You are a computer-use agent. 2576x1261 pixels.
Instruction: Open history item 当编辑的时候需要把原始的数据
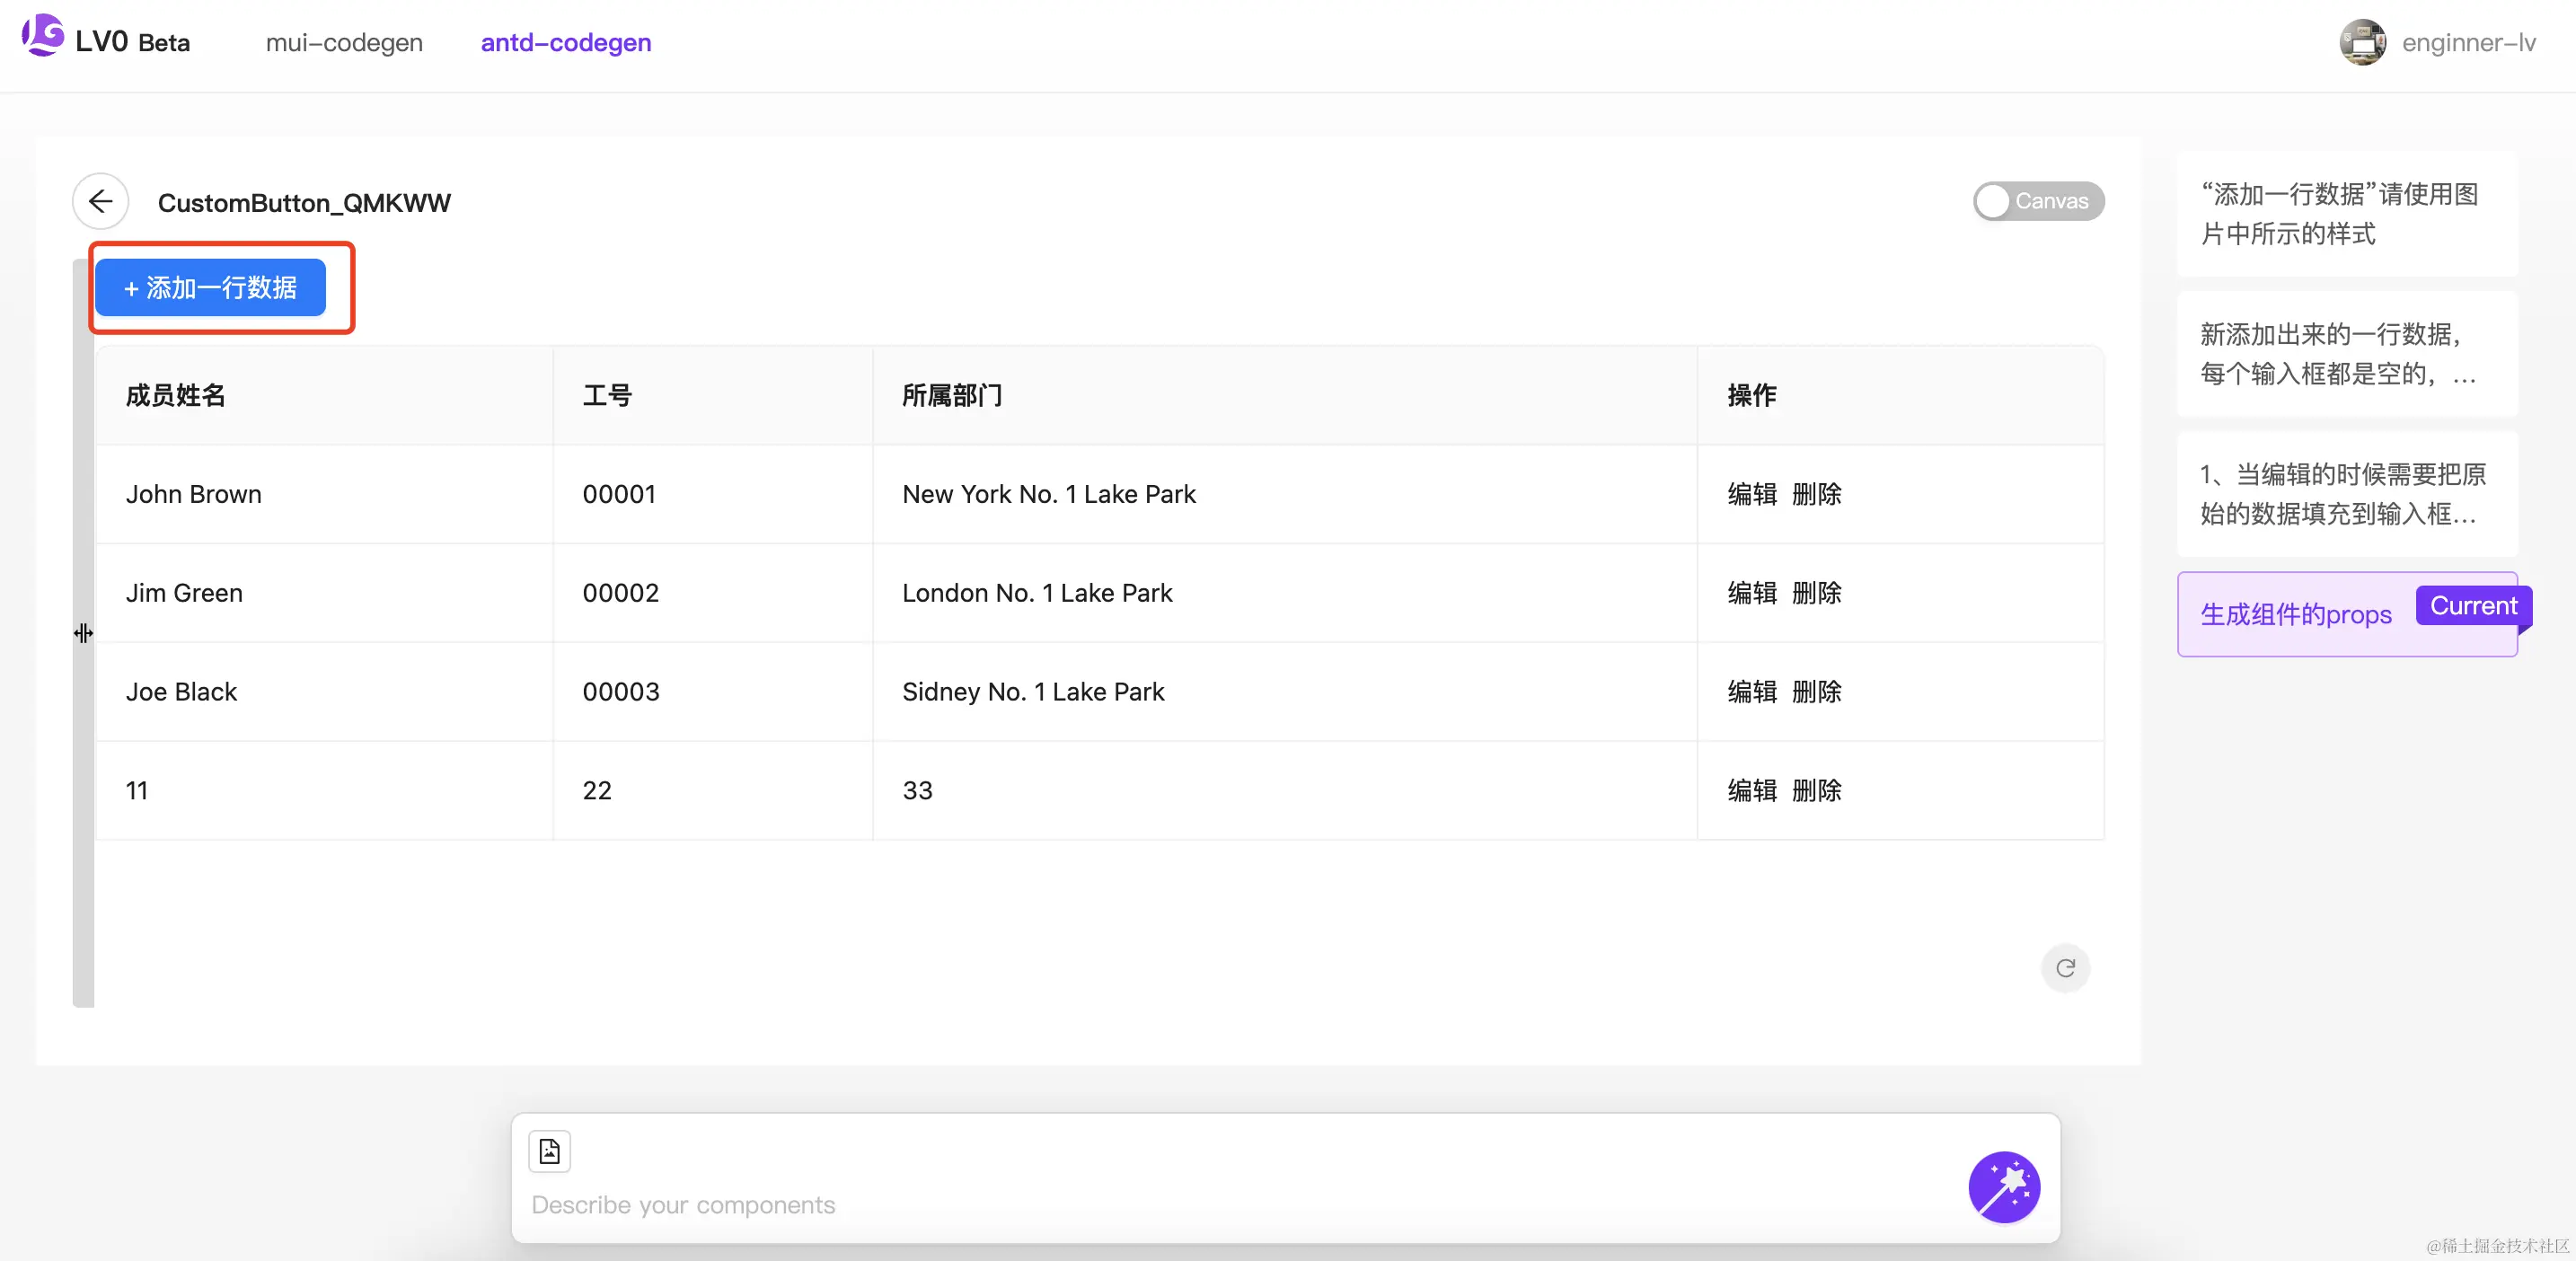coord(2346,494)
